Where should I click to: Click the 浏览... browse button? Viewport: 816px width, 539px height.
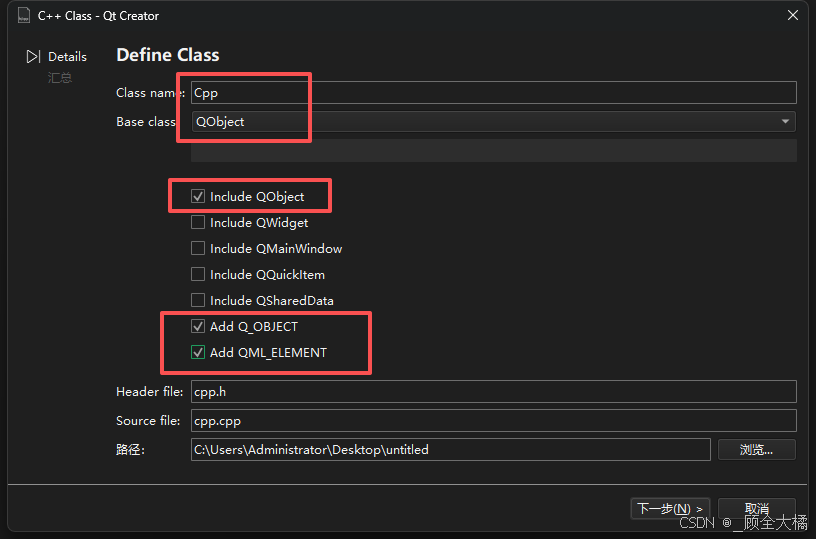click(757, 450)
